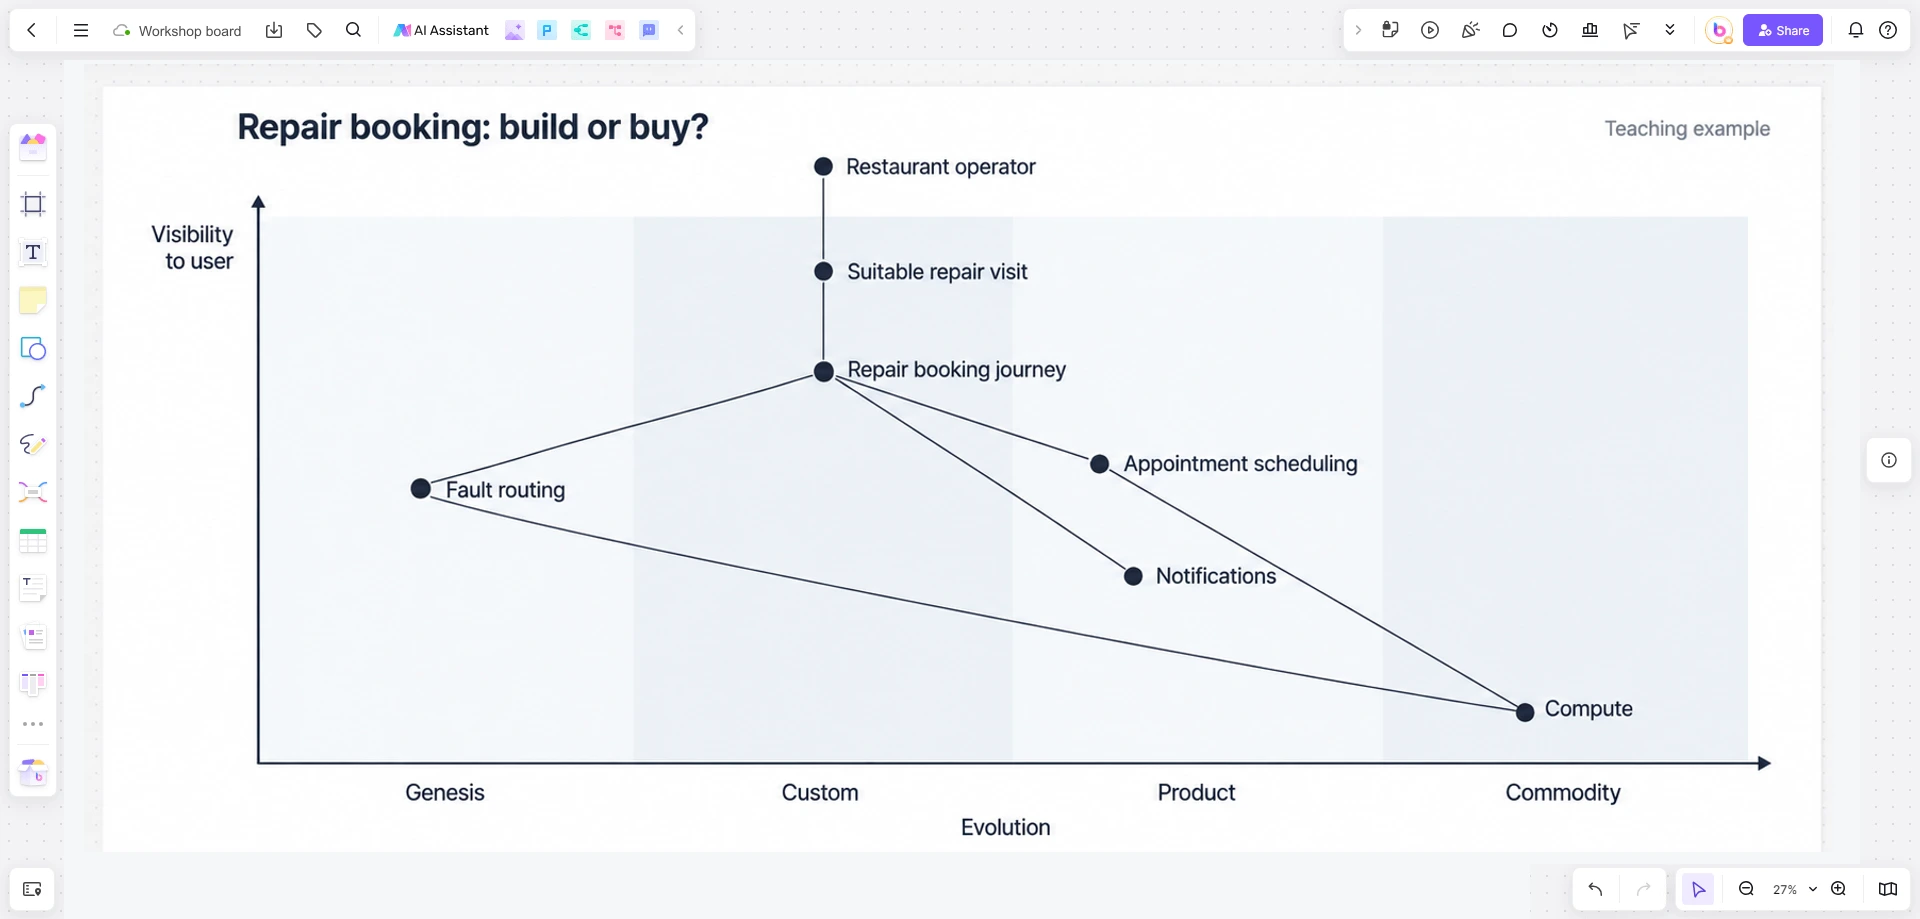Open the search magnifier
The height and width of the screenshot is (919, 1920).
click(353, 30)
